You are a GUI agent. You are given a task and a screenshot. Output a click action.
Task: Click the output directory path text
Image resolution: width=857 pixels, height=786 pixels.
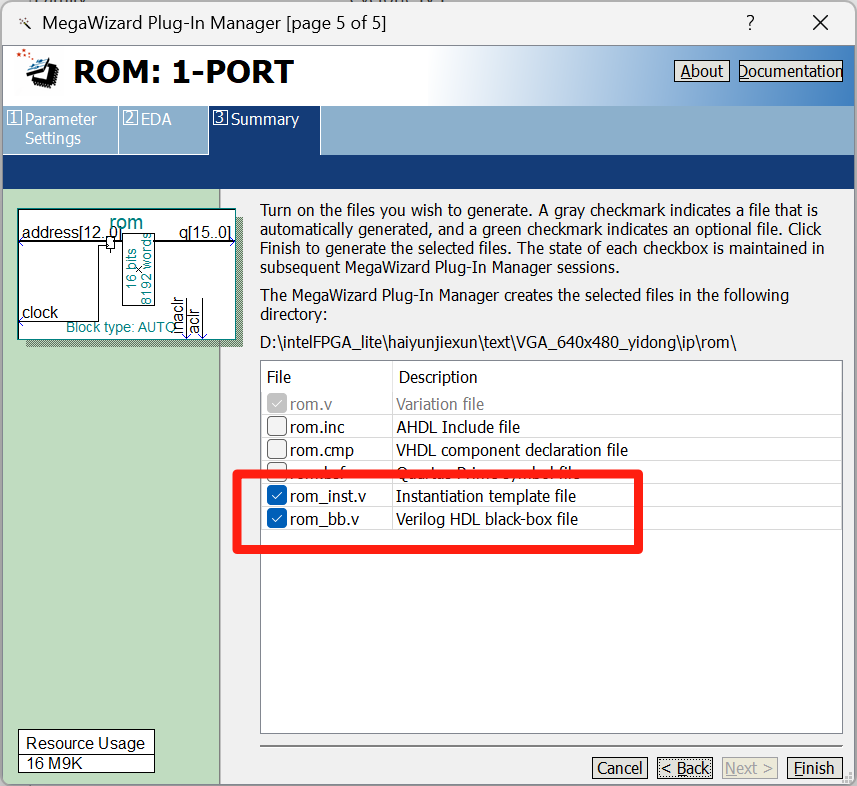498,343
